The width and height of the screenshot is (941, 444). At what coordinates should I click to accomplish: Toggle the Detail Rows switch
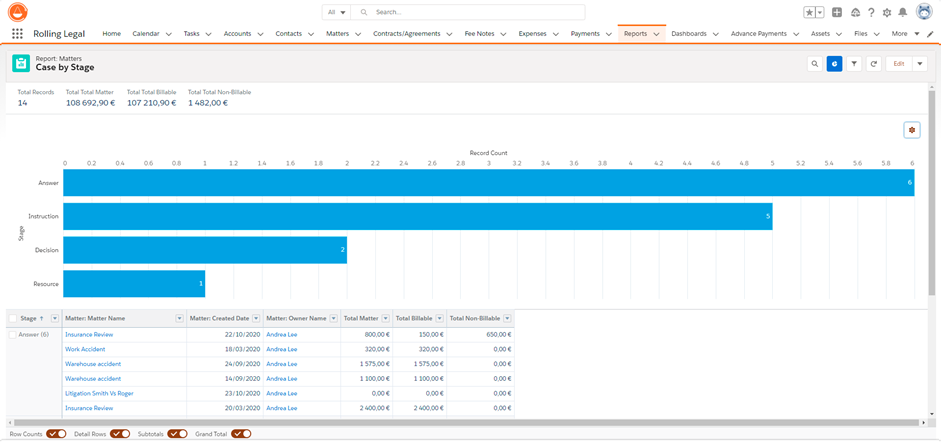pyautogui.click(x=120, y=434)
